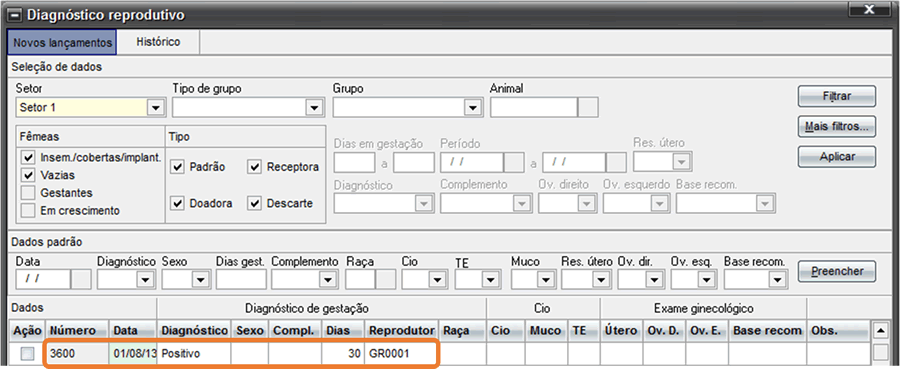Click the Compl. column header
Screen dimensions: 900x369
pos(294,331)
